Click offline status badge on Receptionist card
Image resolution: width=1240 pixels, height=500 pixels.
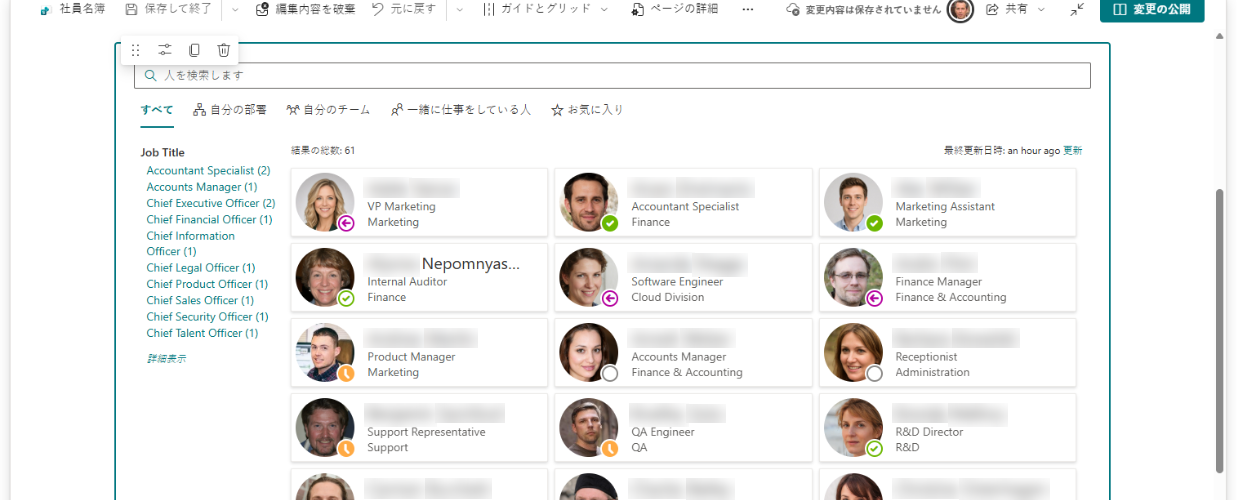point(874,373)
